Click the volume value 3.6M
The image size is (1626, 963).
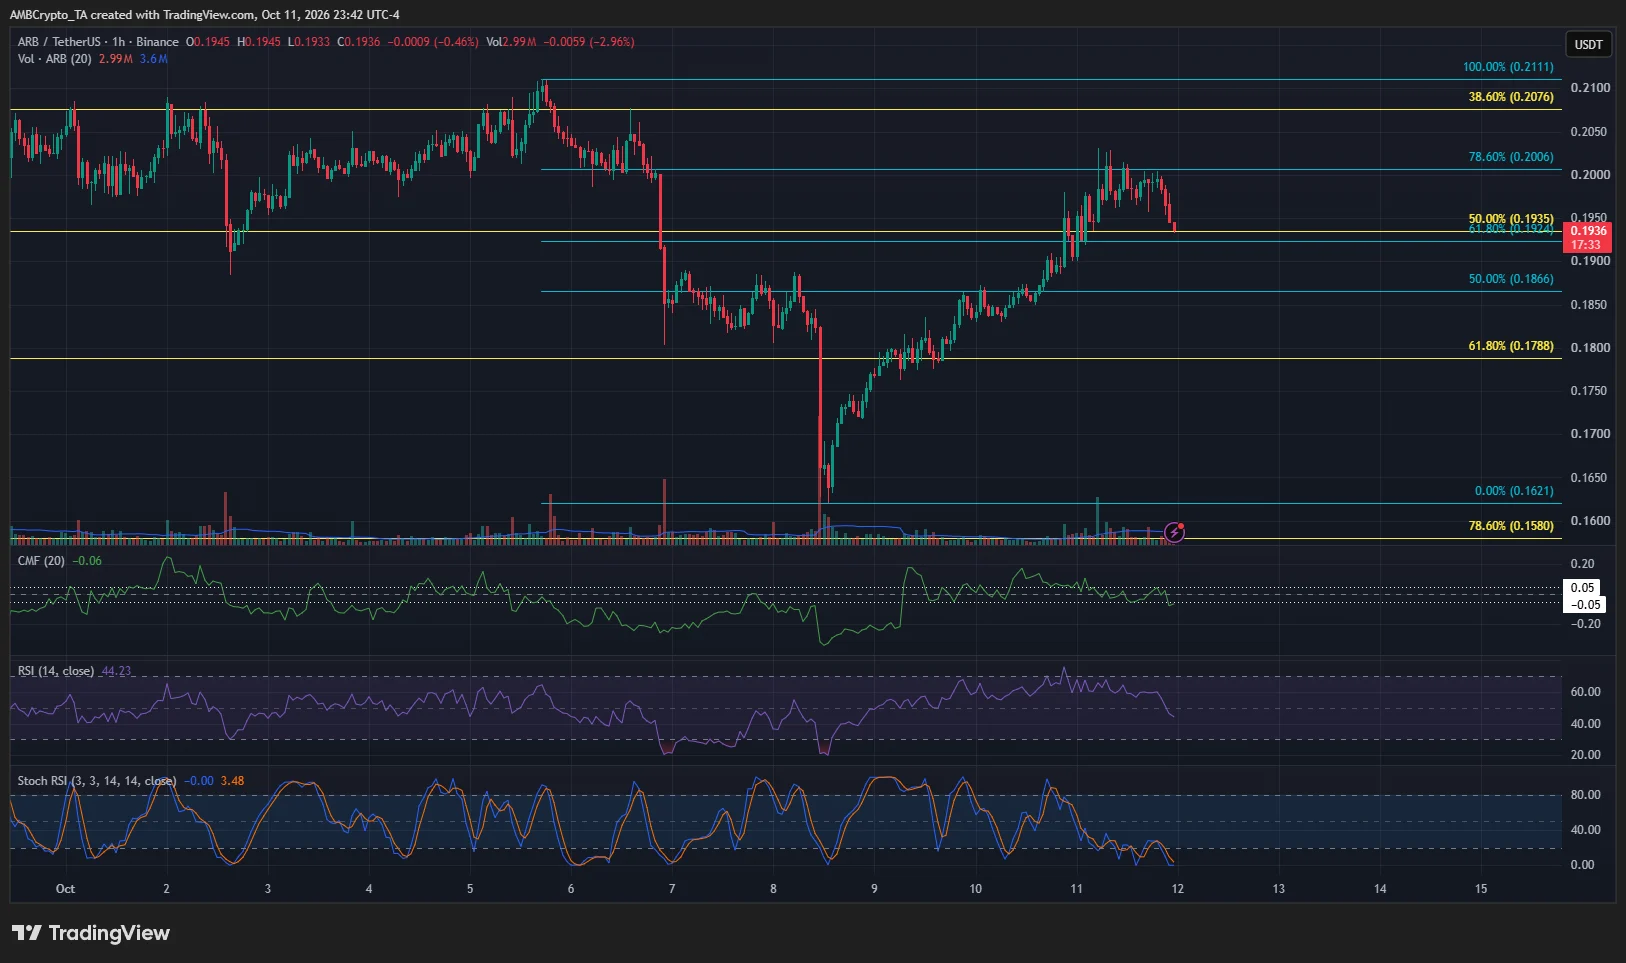[153, 59]
